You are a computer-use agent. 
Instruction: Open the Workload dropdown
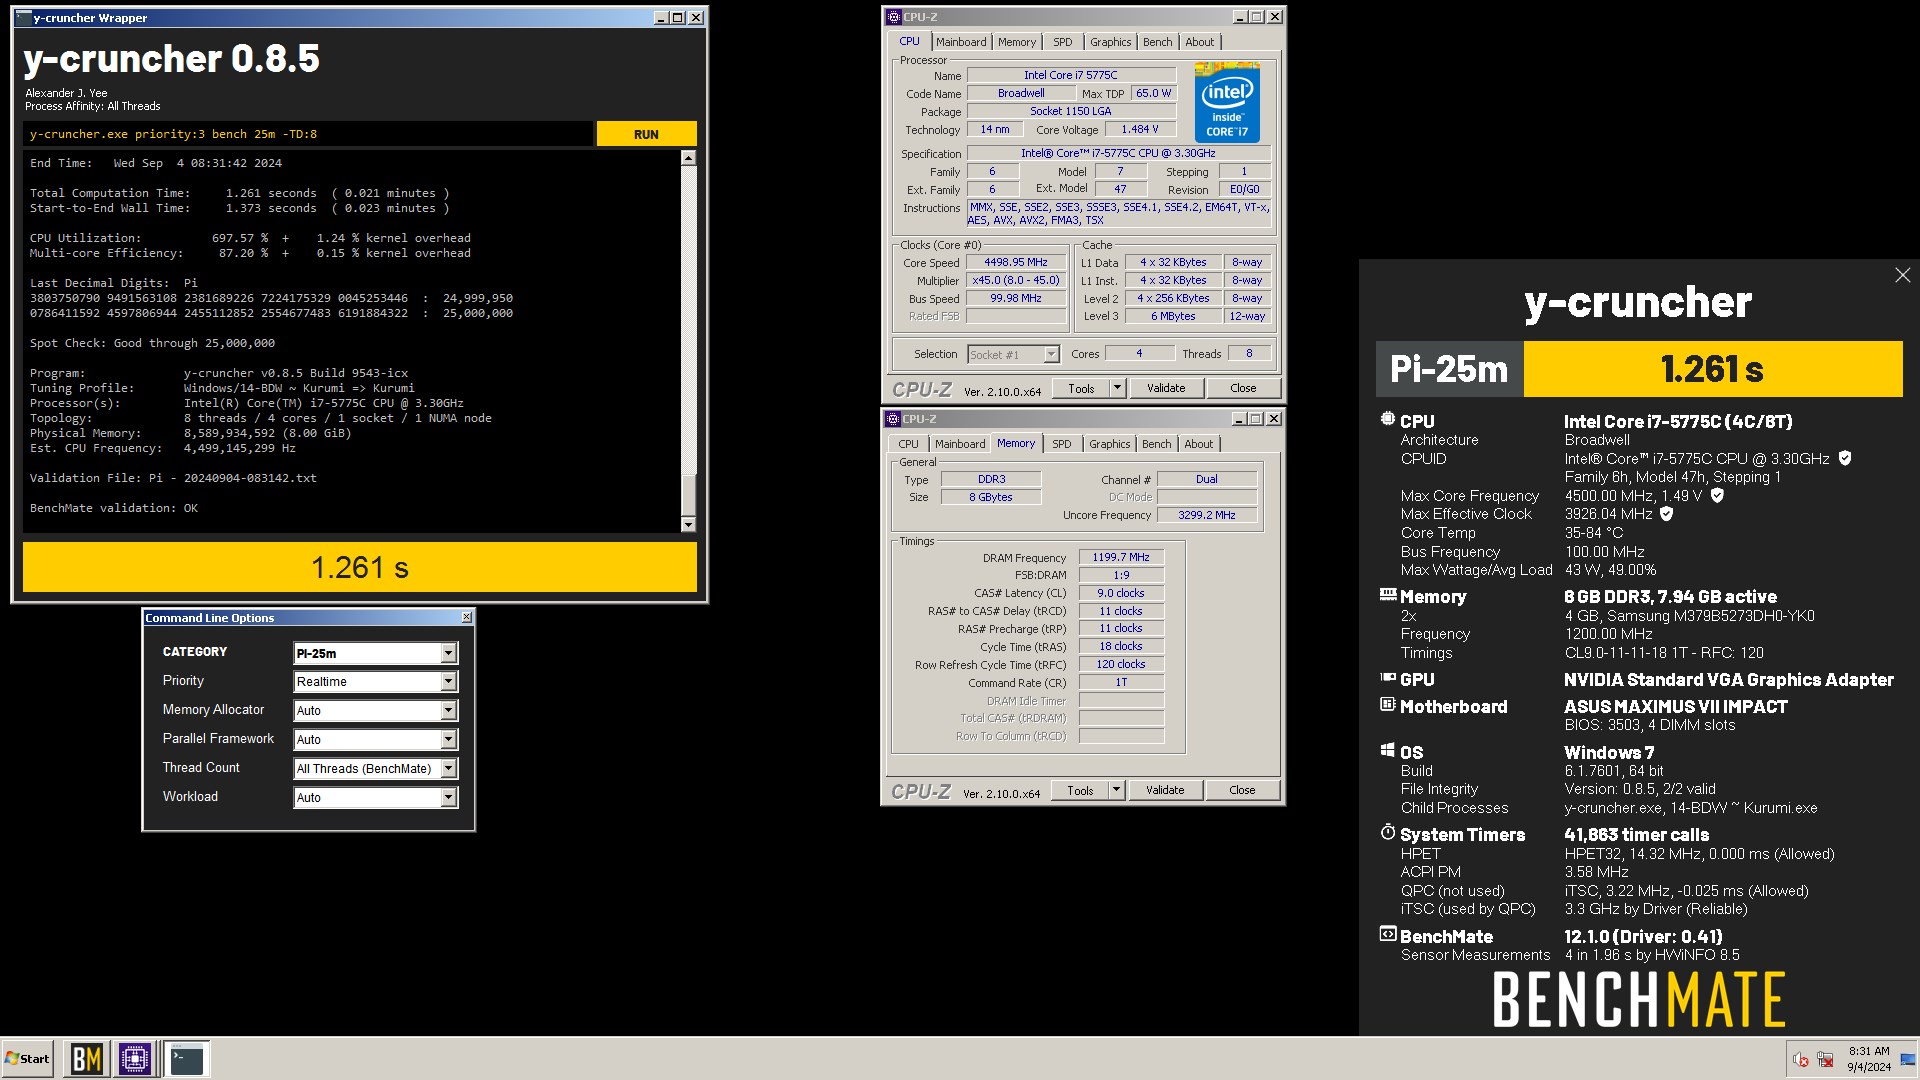pyautogui.click(x=375, y=798)
